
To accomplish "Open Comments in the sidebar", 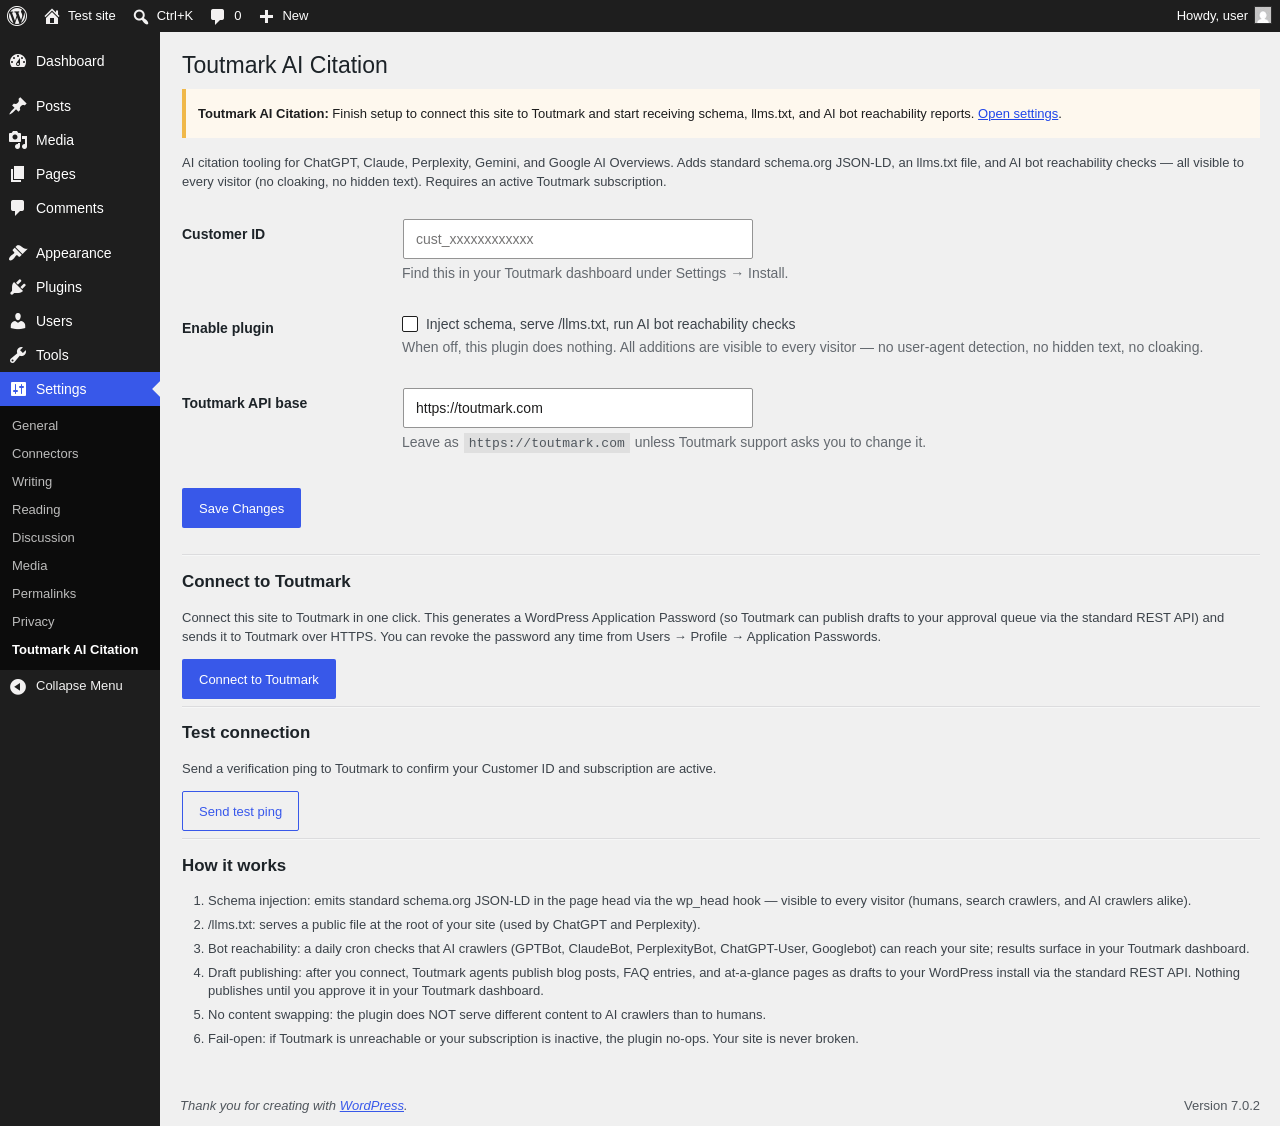I will [80, 208].
